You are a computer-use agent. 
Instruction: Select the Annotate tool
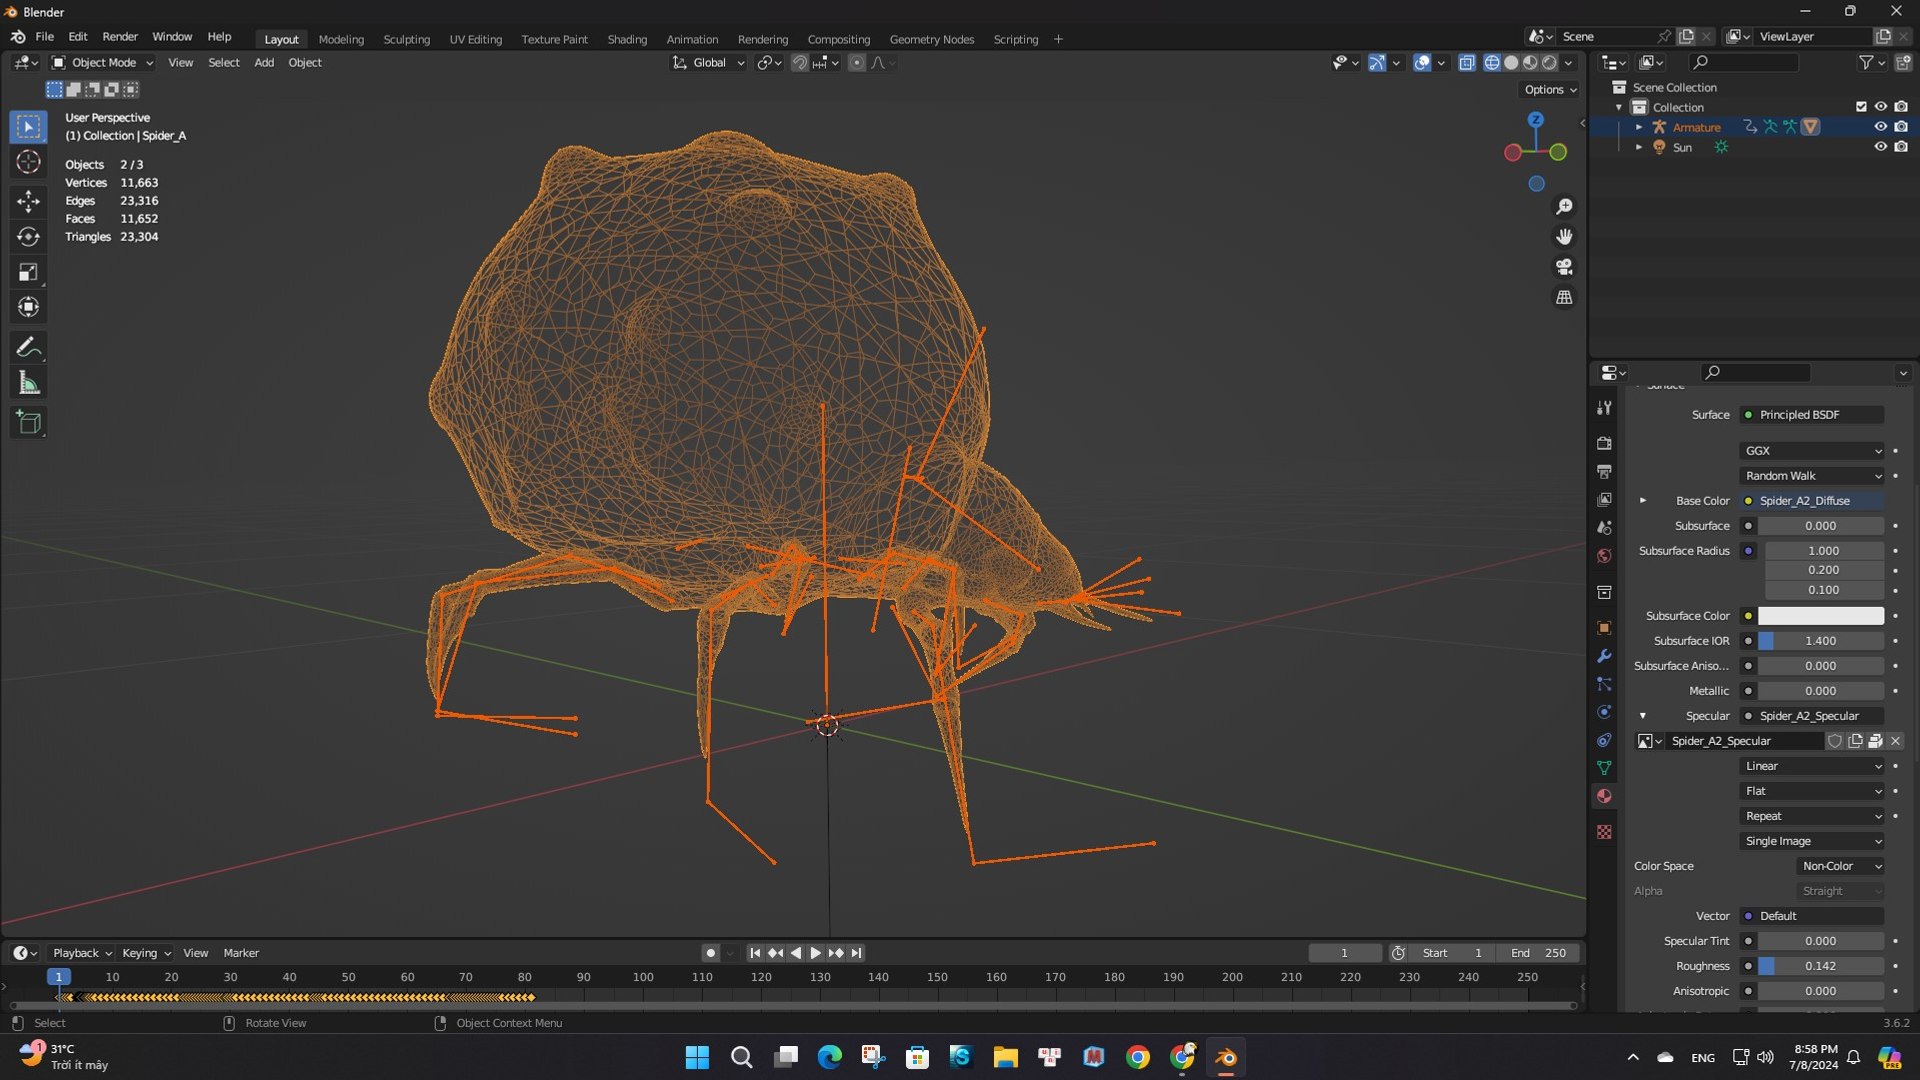[x=28, y=347]
